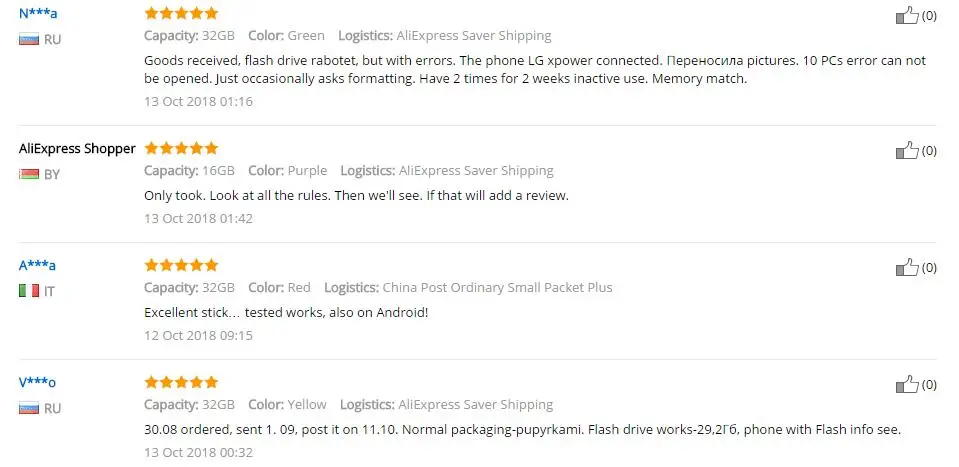Open reviewer profile N***a
The image size is (959, 467).
(x=38, y=13)
